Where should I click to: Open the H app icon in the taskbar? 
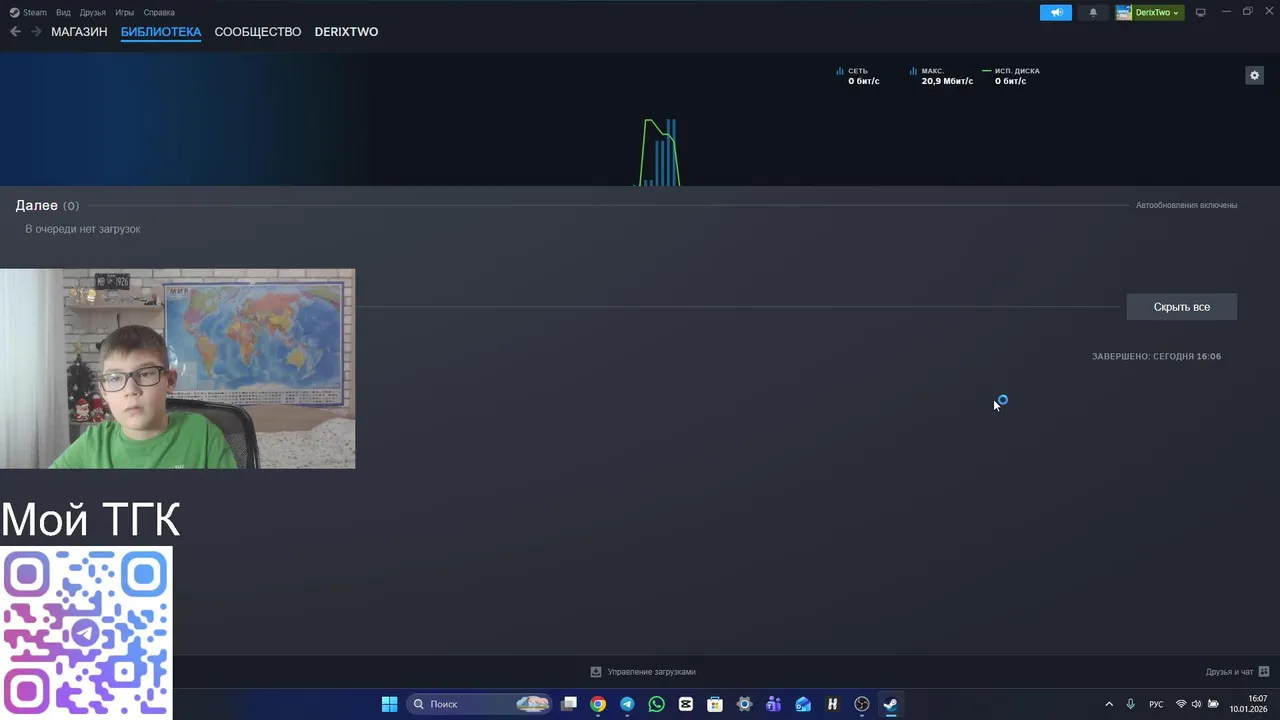(x=832, y=704)
